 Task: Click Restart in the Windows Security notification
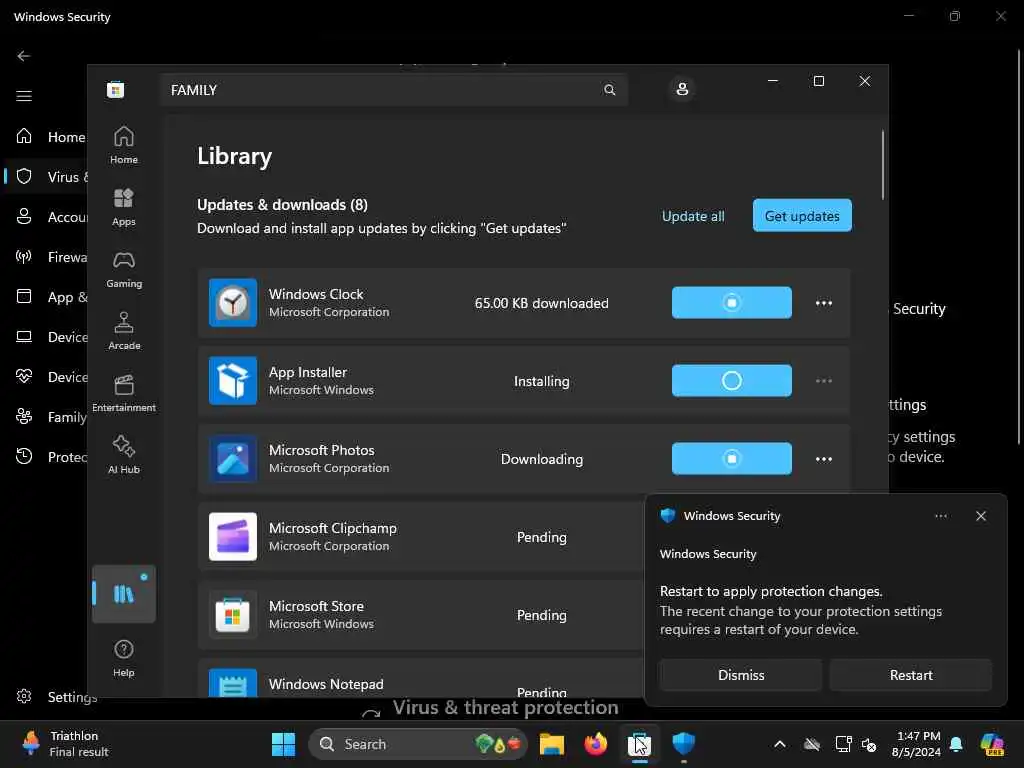(911, 675)
